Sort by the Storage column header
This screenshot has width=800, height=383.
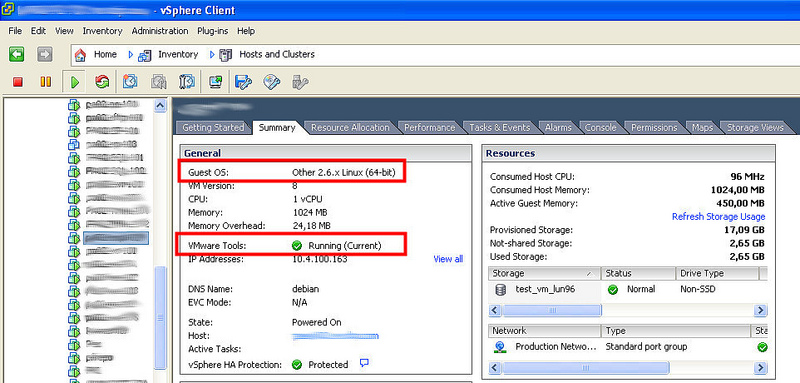[544, 273]
